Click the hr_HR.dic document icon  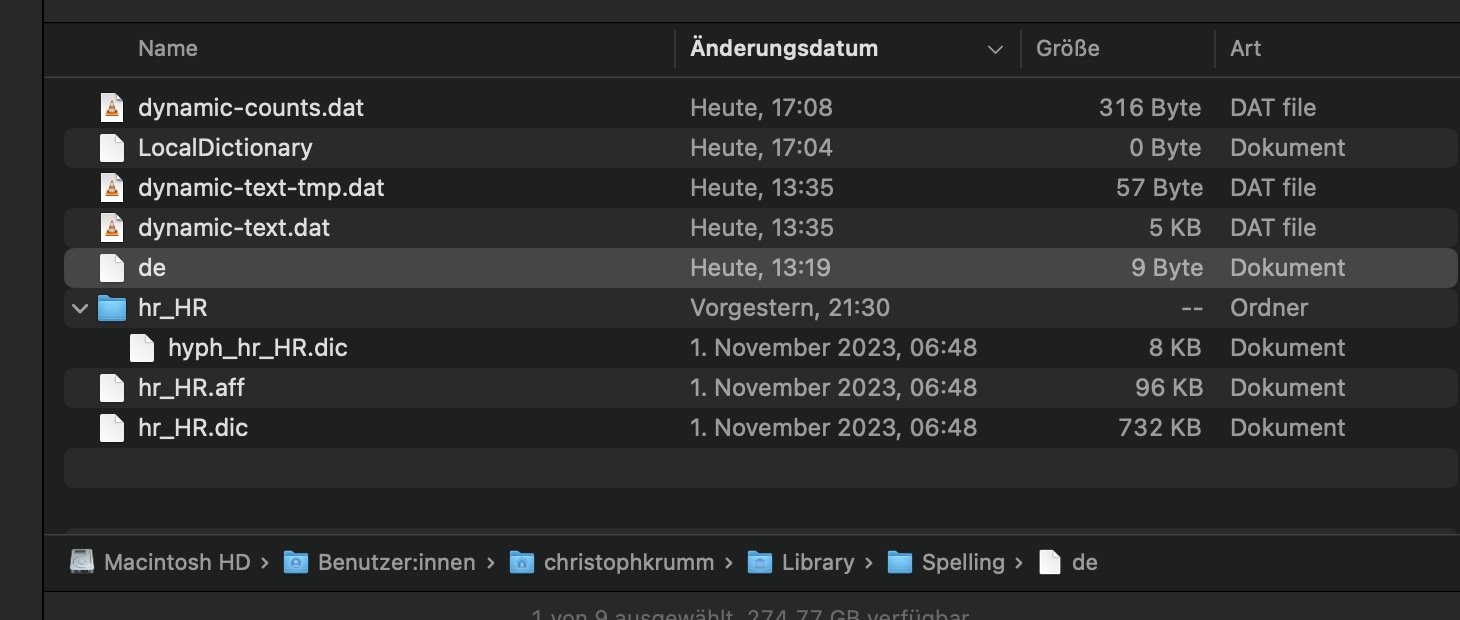pyautogui.click(x=112, y=427)
